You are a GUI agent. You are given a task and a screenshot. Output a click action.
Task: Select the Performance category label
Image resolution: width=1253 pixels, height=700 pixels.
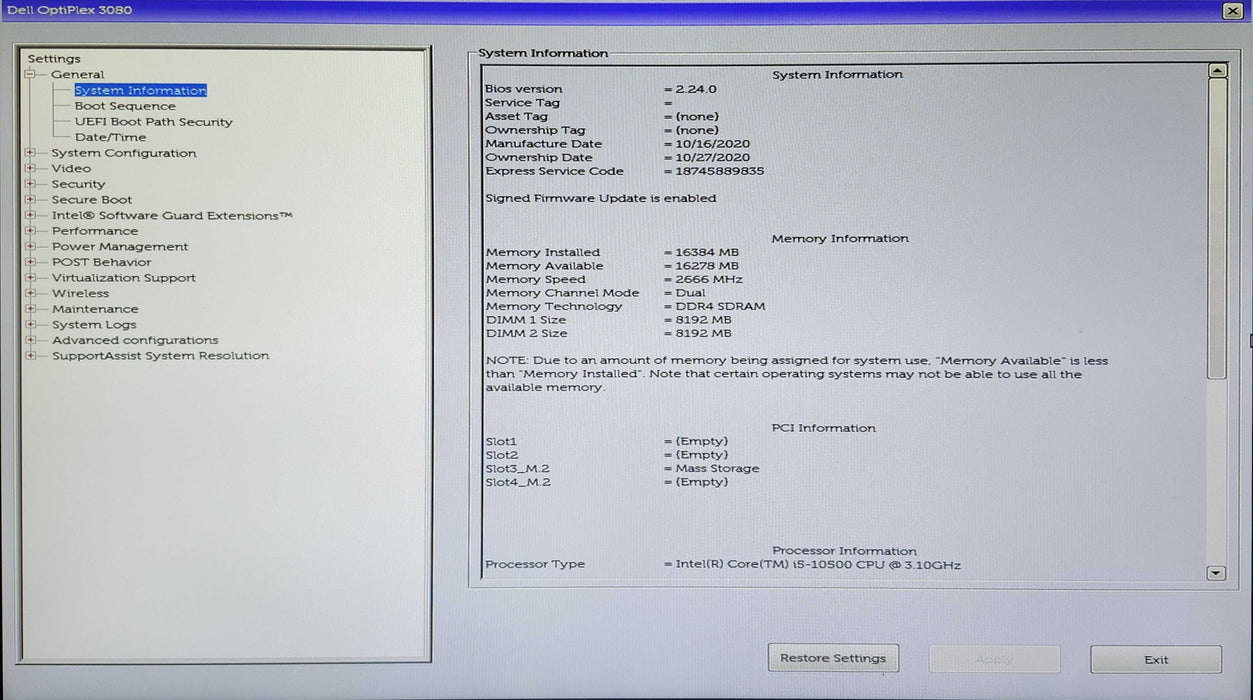95,231
